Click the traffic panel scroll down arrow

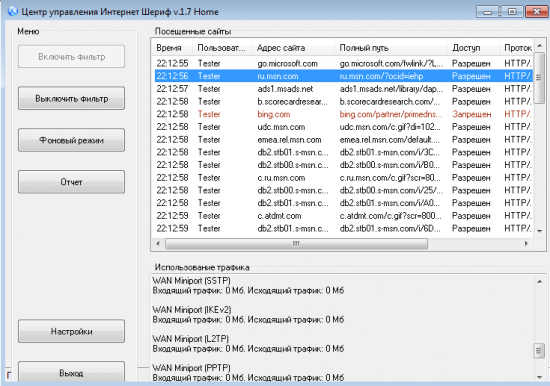(x=539, y=377)
